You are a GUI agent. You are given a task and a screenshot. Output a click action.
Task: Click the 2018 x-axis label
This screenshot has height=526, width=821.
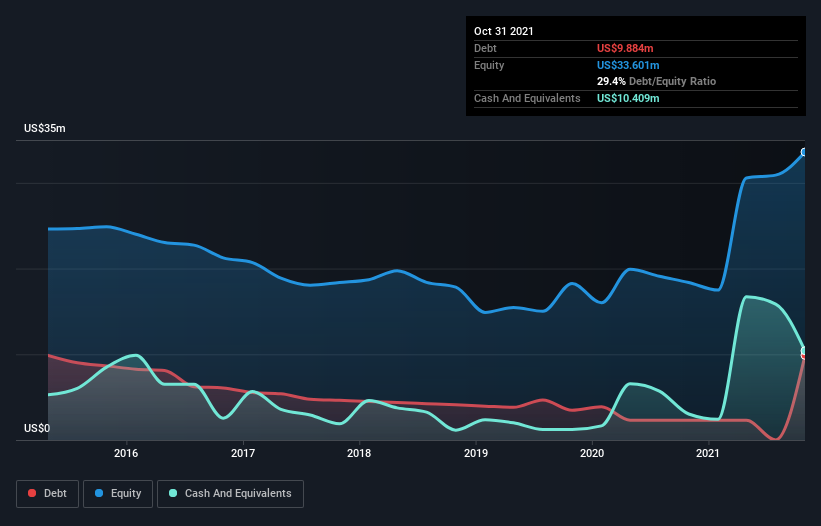pos(359,453)
